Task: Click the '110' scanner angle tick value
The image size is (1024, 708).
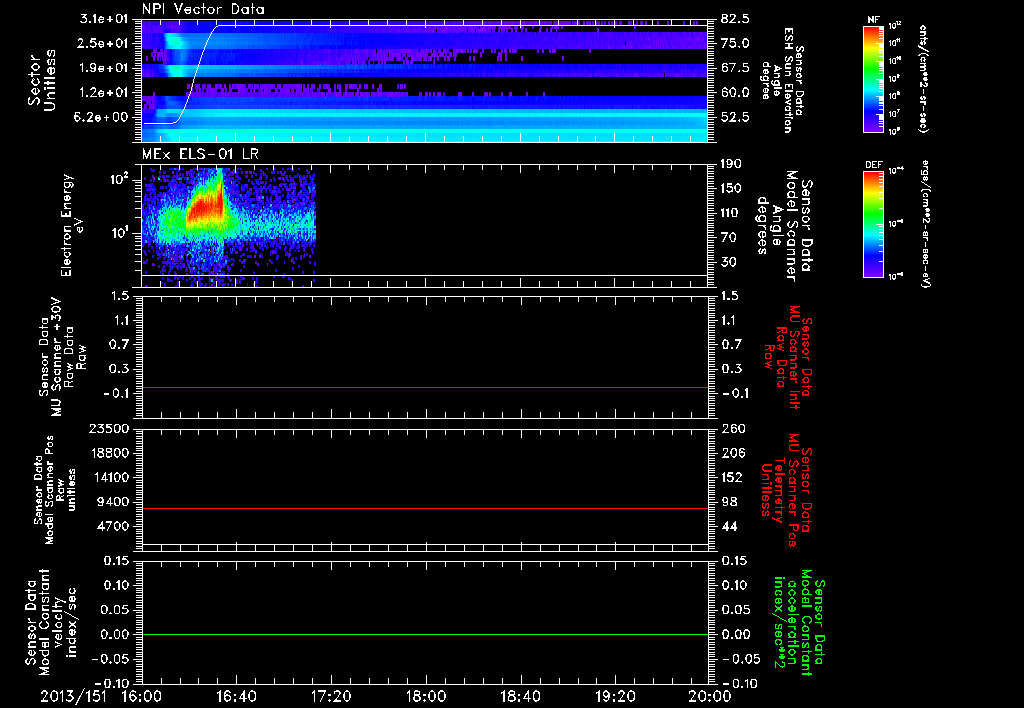Action: tap(731, 213)
